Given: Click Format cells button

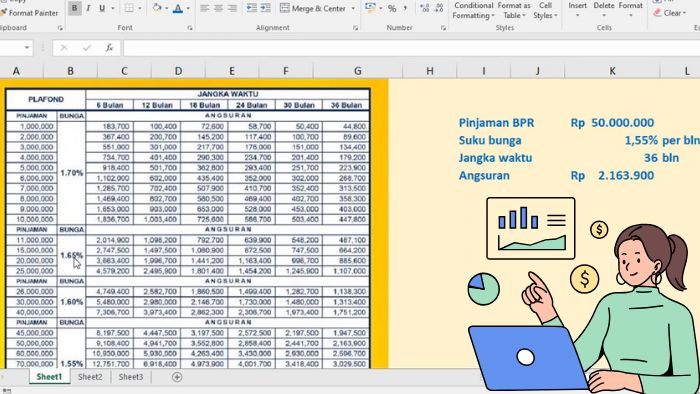Looking at the screenshot, I should (x=630, y=9).
